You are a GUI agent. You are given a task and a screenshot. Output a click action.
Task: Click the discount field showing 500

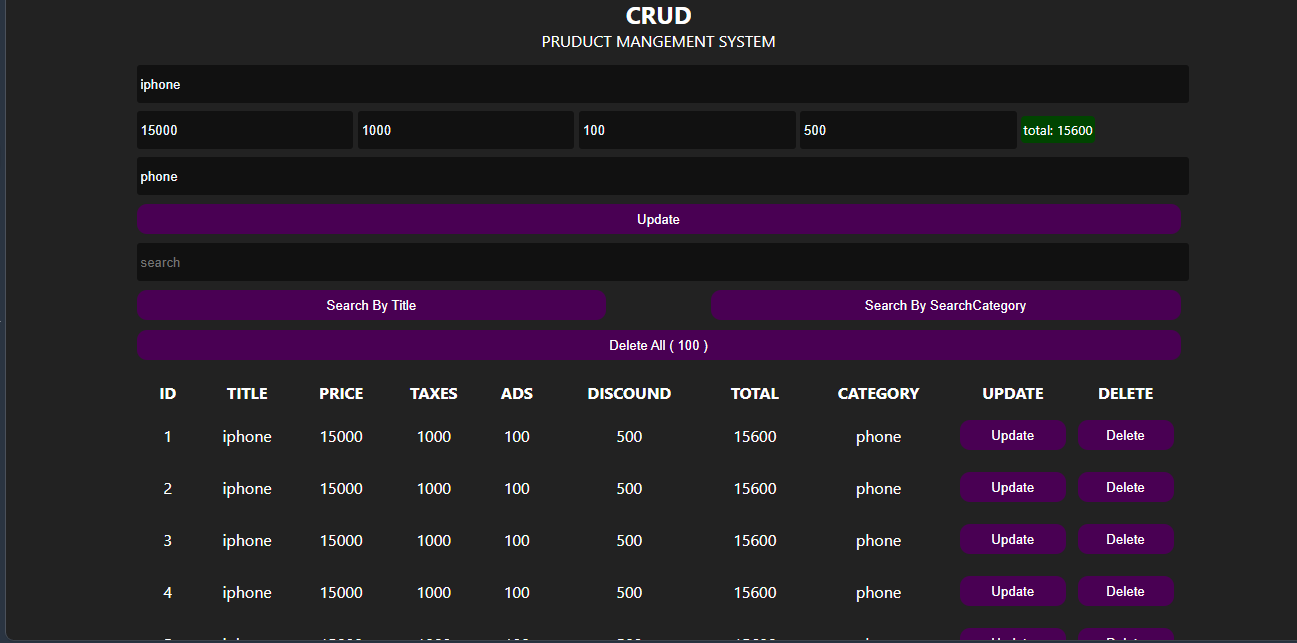coord(908,130)
